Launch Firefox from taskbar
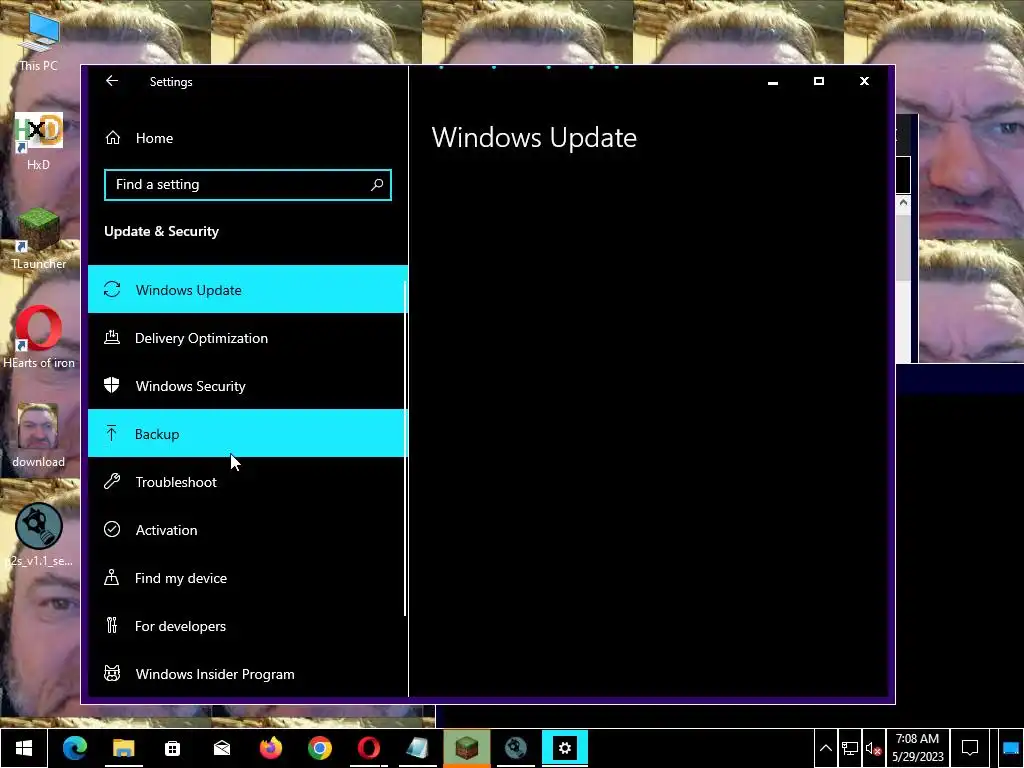Image resolution: width=1024 pixels, height=768 pixels. (270, 748)
